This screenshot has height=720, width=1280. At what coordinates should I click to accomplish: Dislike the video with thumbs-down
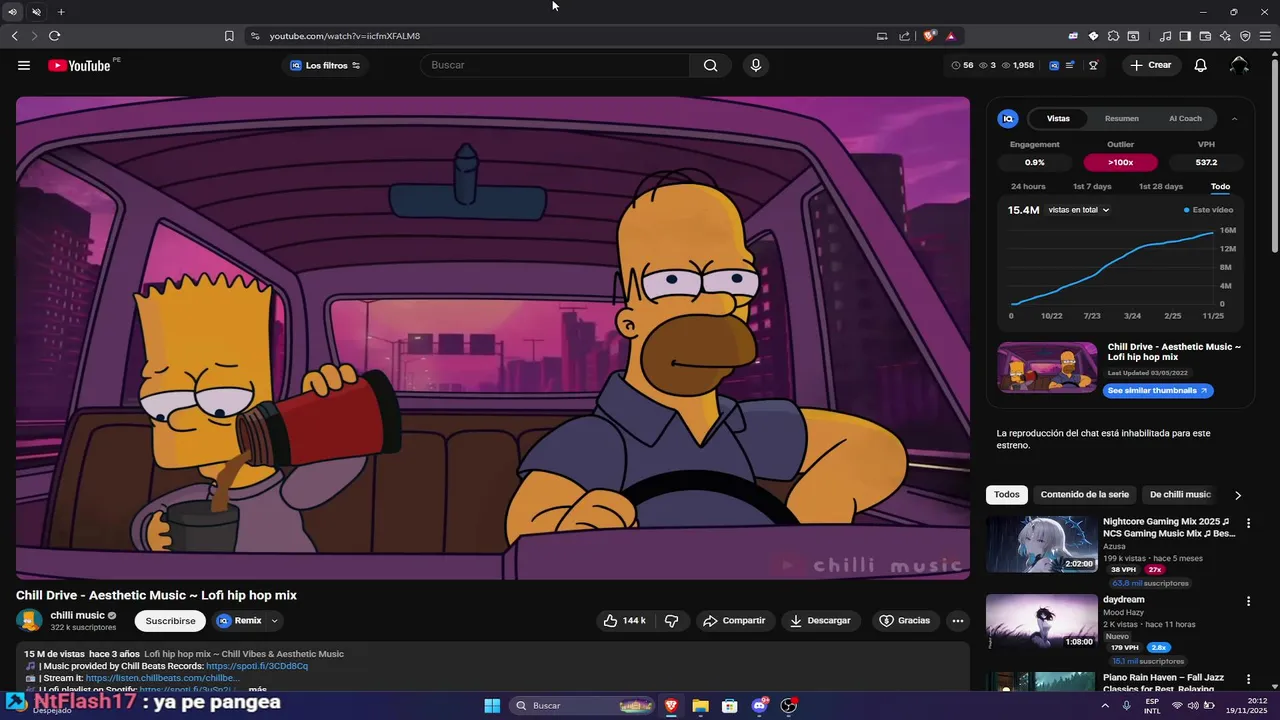pyautogui.click(x=672, y=621)
